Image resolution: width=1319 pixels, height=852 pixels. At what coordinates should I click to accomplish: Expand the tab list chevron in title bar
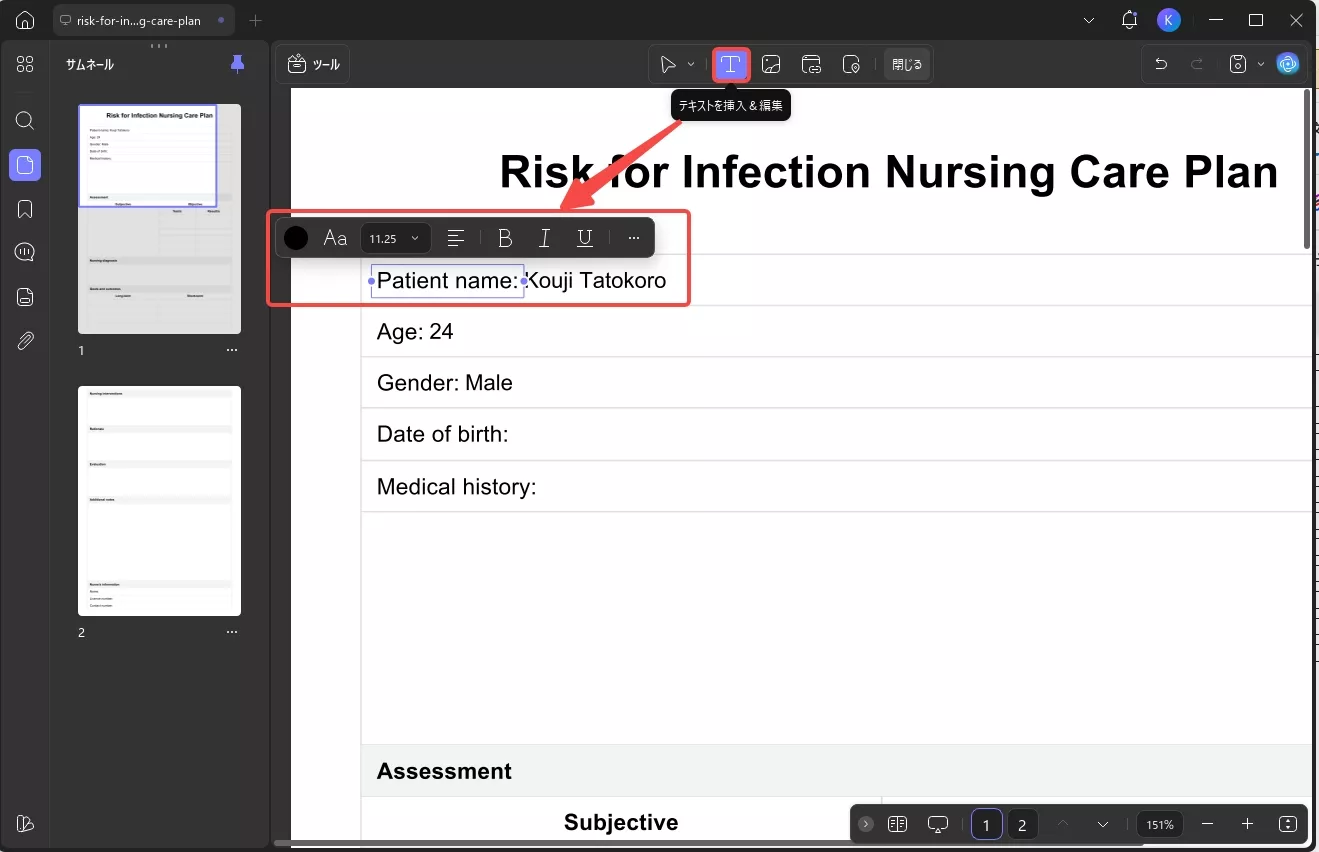coord(1090,20)
